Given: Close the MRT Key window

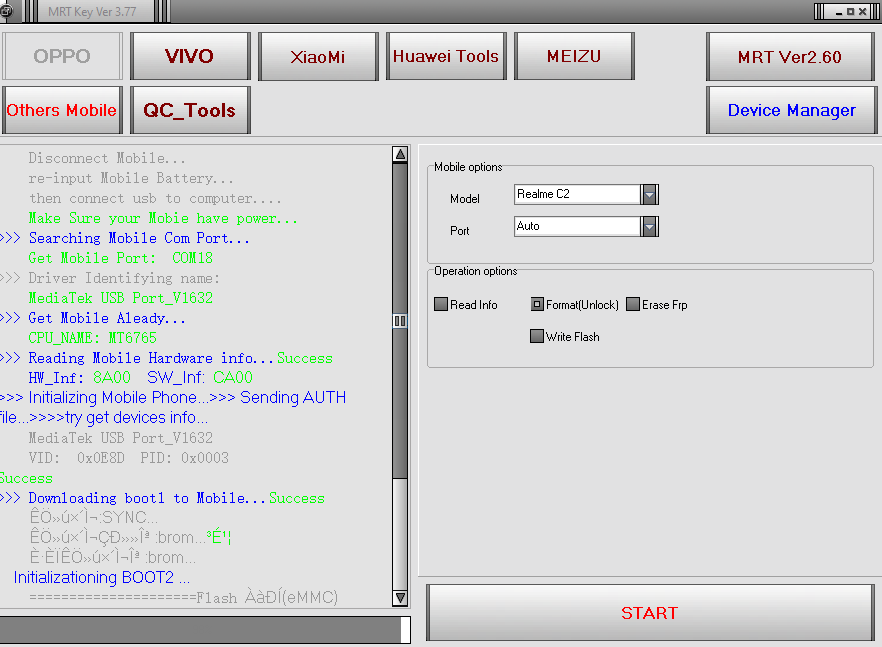Looking at the screenshot, I should pyautogui.click(x=862, y=11).
